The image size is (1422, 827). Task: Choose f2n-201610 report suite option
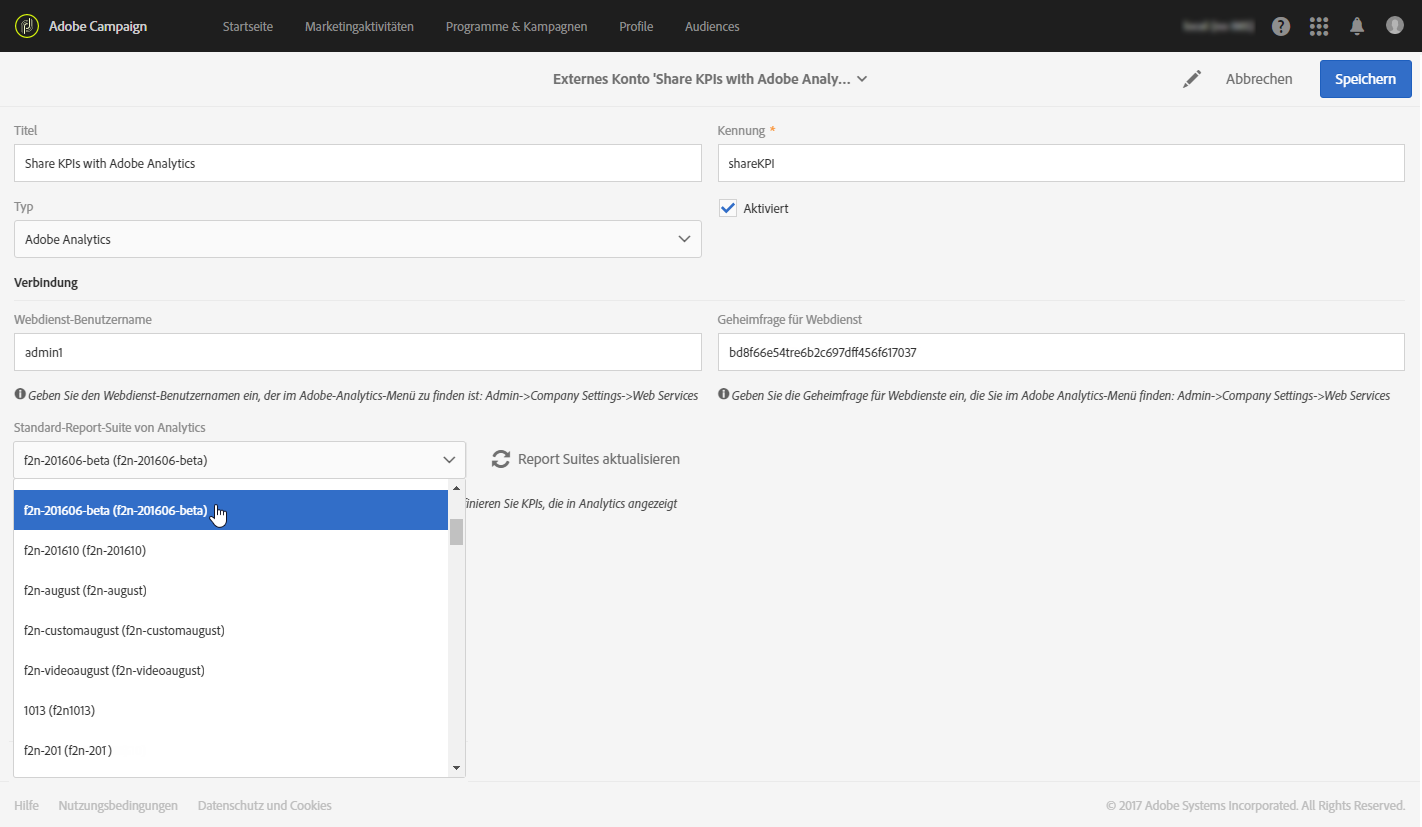pos(231,550)
